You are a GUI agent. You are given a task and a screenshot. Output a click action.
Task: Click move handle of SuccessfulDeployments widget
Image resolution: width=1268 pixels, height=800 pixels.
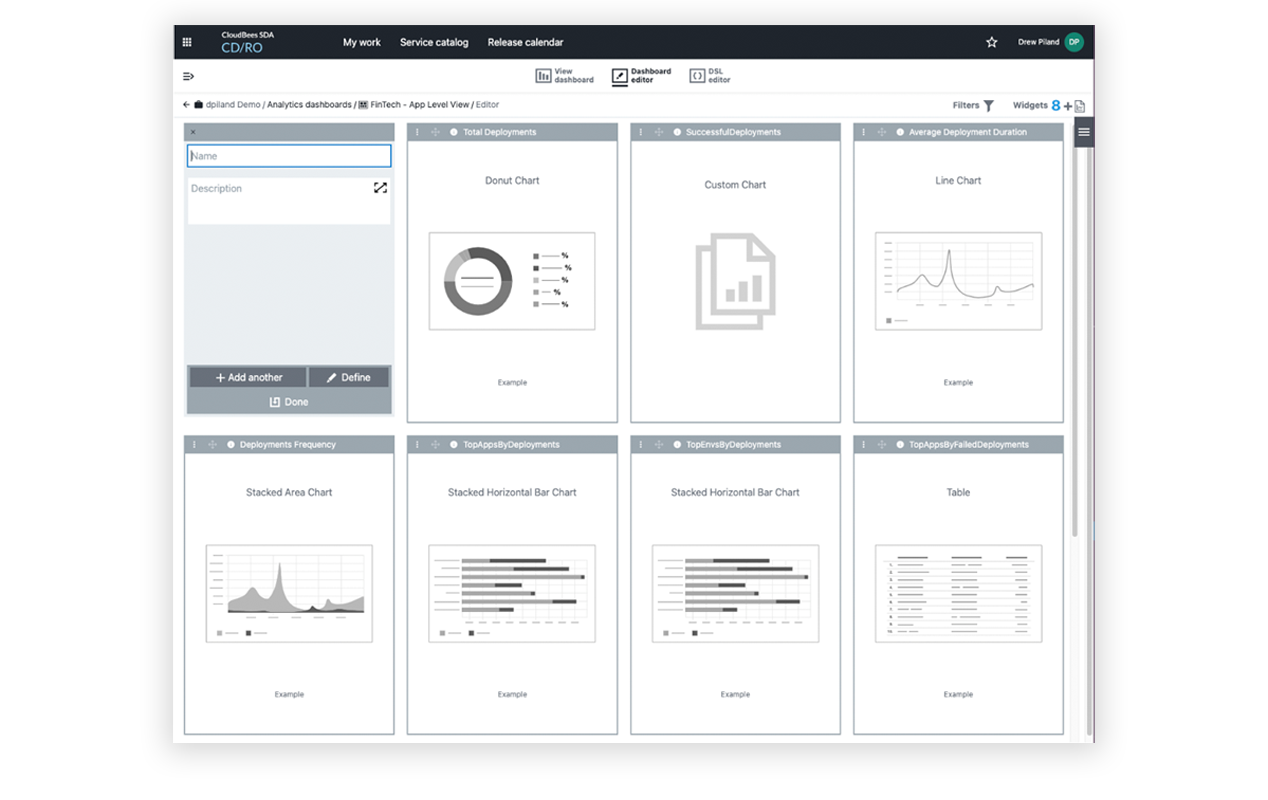658,132
